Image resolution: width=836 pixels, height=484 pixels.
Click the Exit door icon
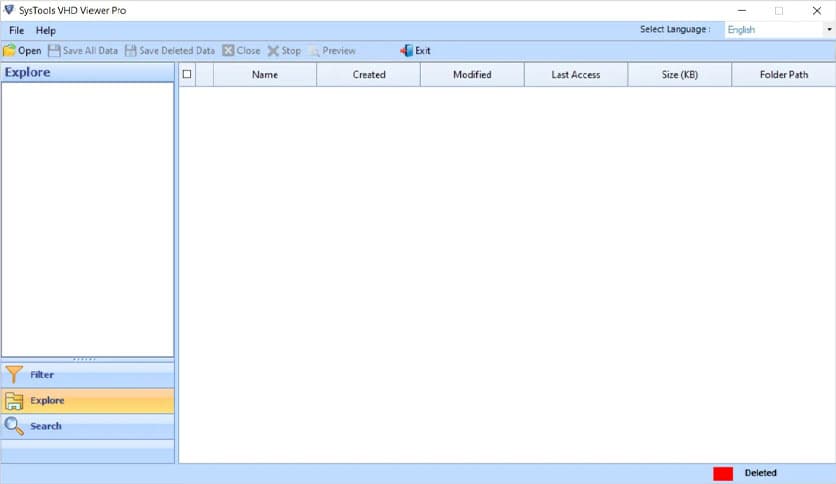point(406,51)
